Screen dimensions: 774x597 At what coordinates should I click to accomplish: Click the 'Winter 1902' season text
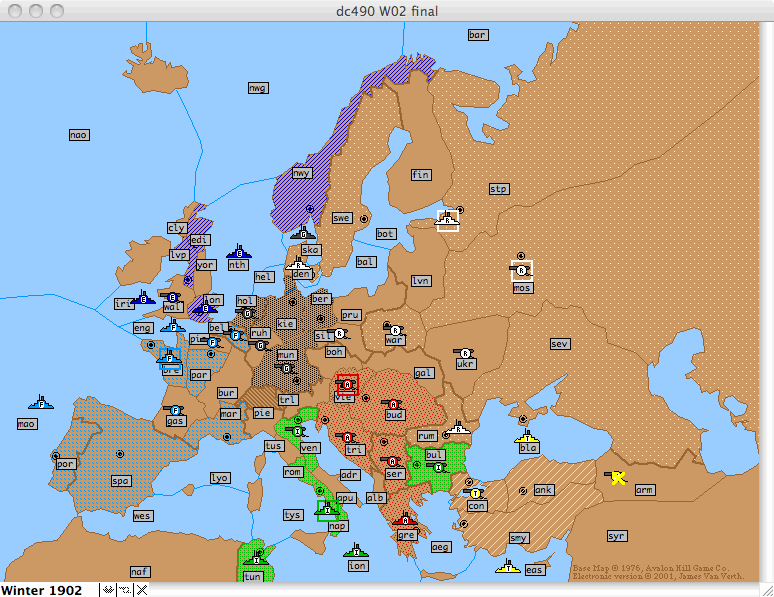(x=42, y=590)
